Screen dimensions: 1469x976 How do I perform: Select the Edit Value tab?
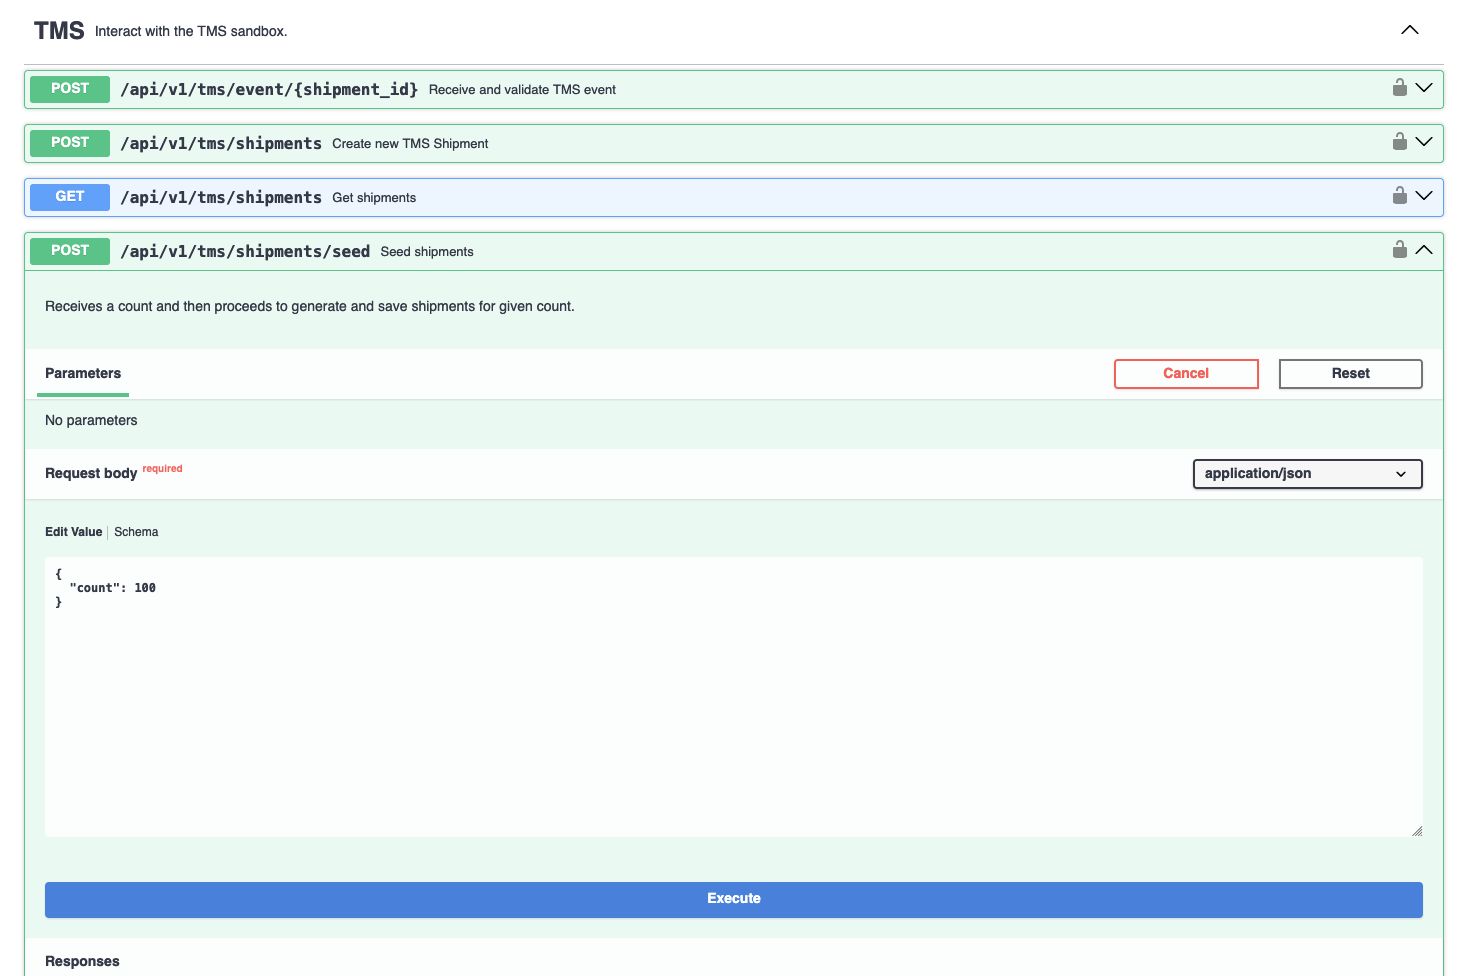coord(73,532)
